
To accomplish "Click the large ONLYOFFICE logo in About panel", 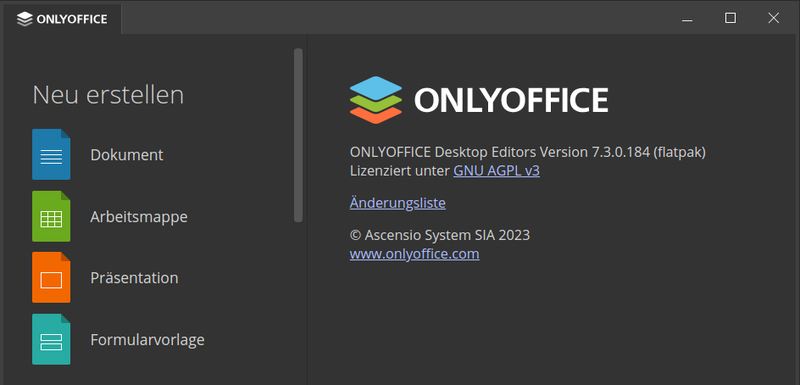I will (479, 100).
